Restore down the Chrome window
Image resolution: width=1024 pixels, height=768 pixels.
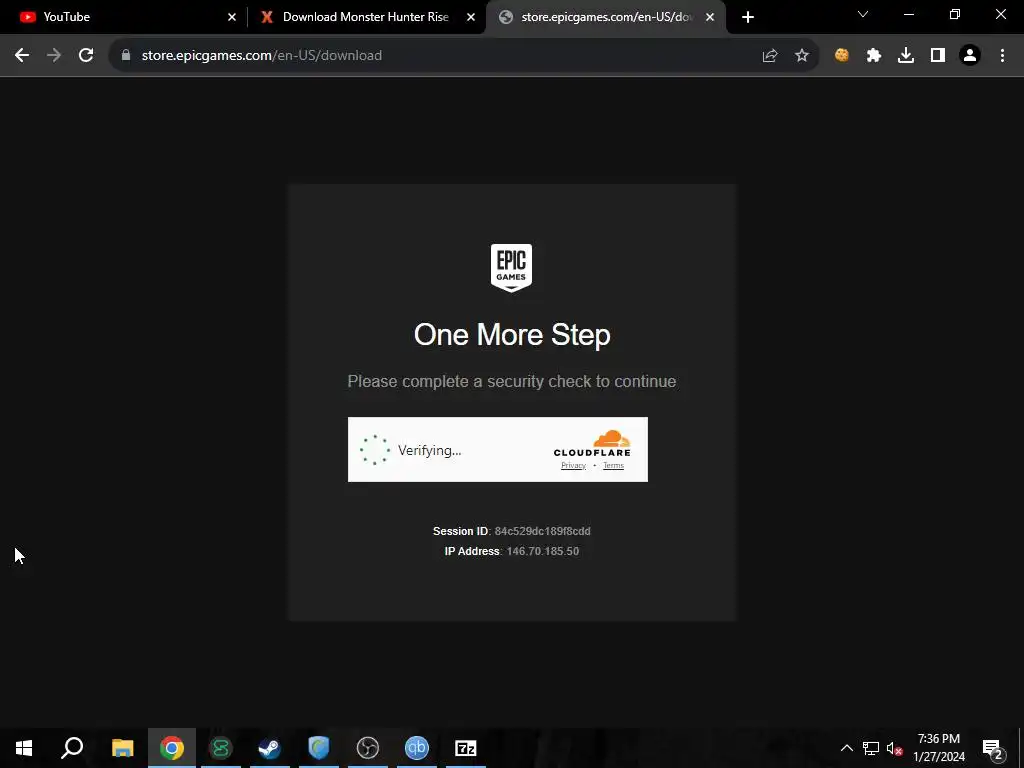(x=955, y=14)
